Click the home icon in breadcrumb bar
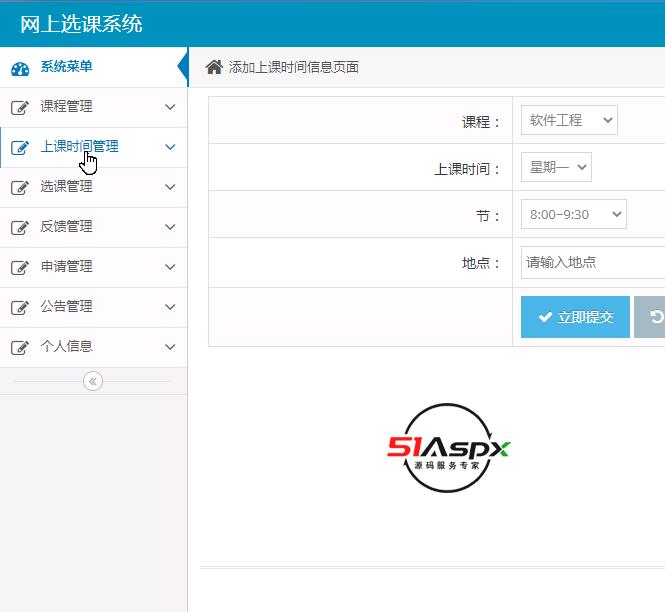This screenshot has width=665, height=612. (213, 67)
